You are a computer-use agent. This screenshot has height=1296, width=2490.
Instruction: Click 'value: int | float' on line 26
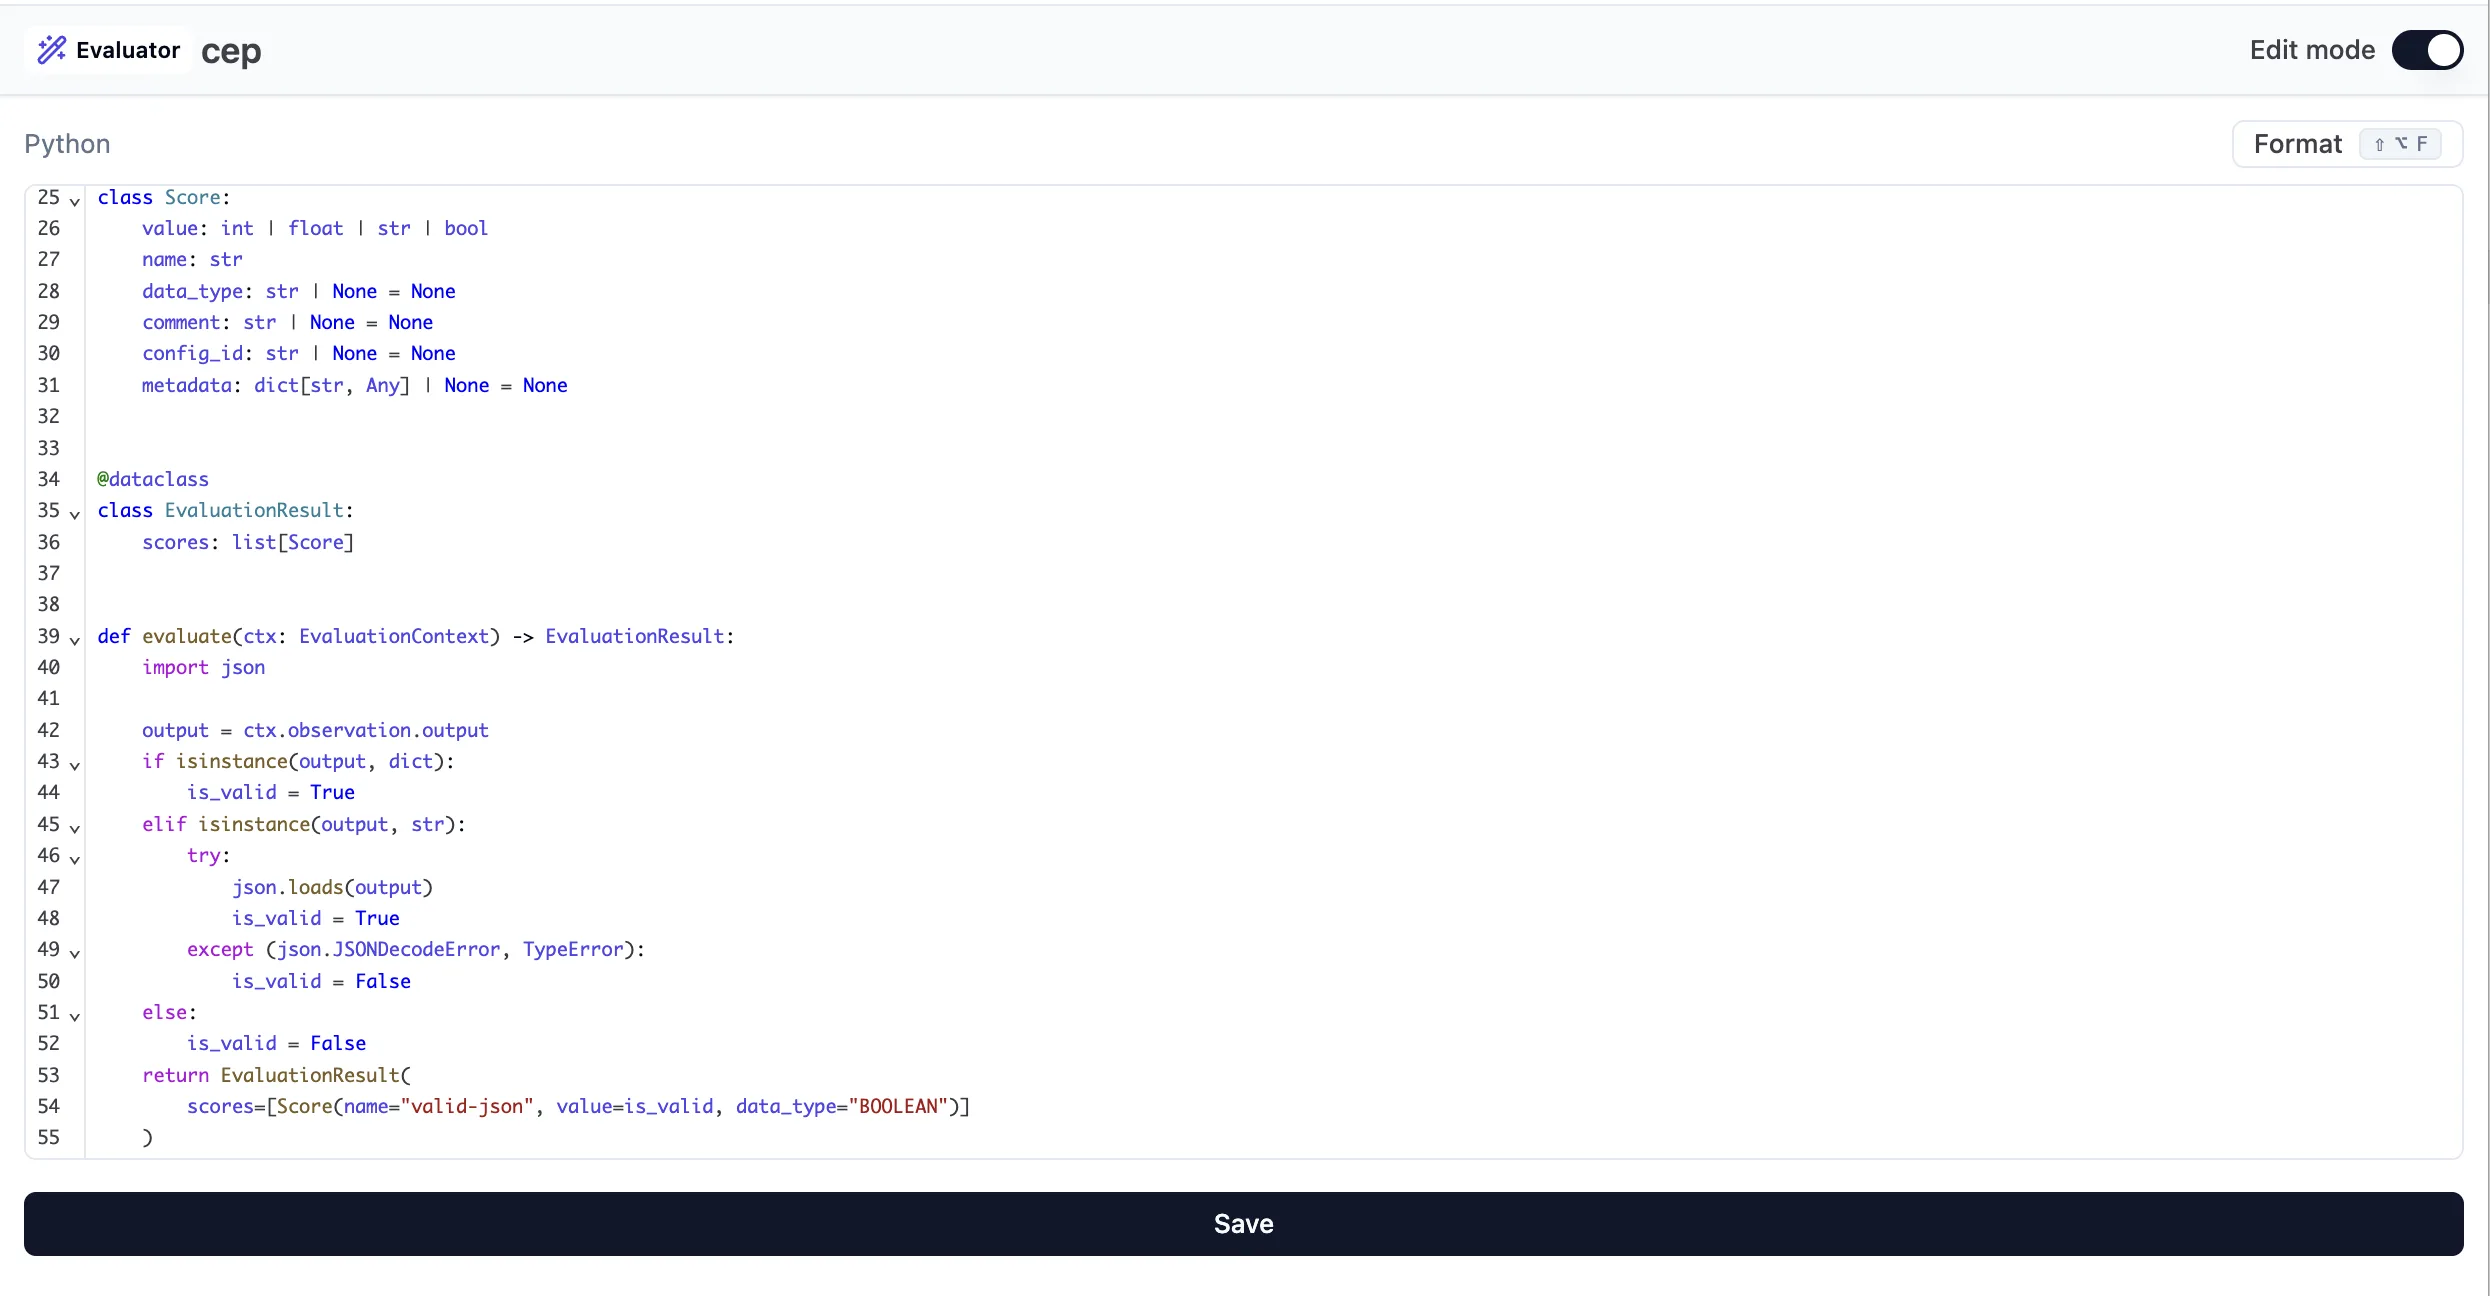(243, 228)
